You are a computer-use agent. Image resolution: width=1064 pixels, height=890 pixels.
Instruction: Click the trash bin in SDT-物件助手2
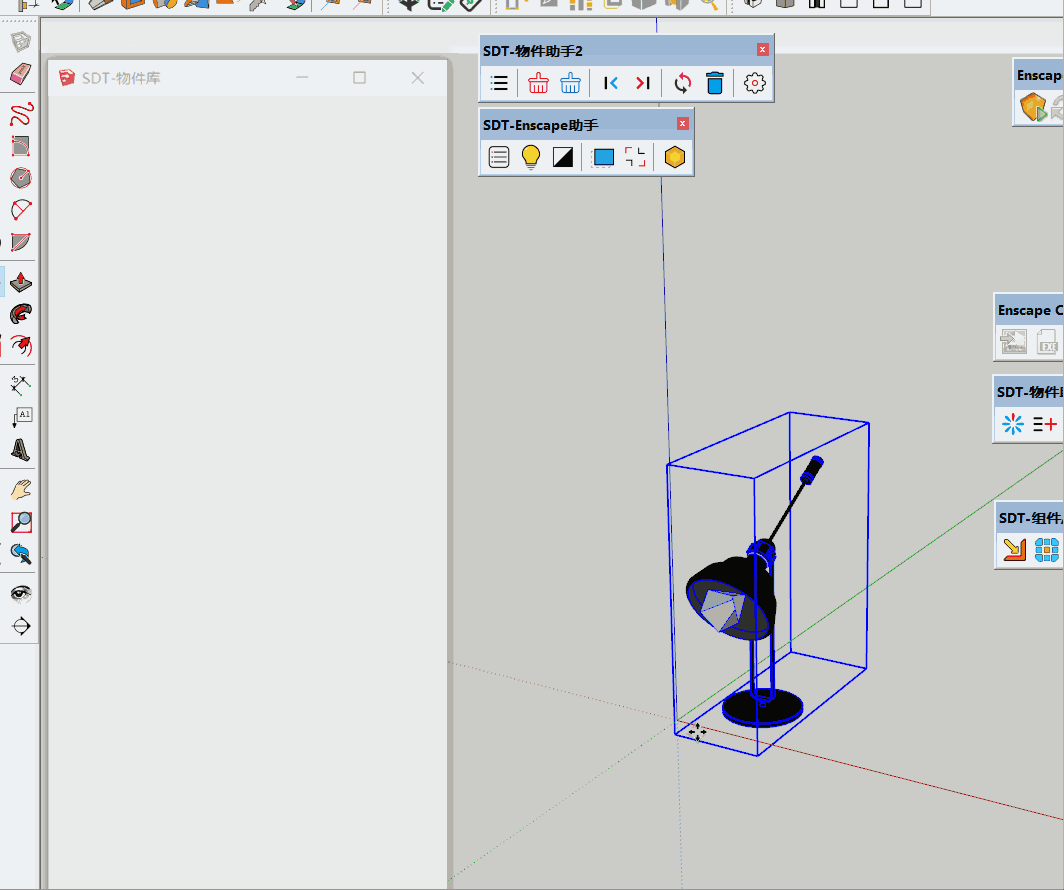pos(715,83)
